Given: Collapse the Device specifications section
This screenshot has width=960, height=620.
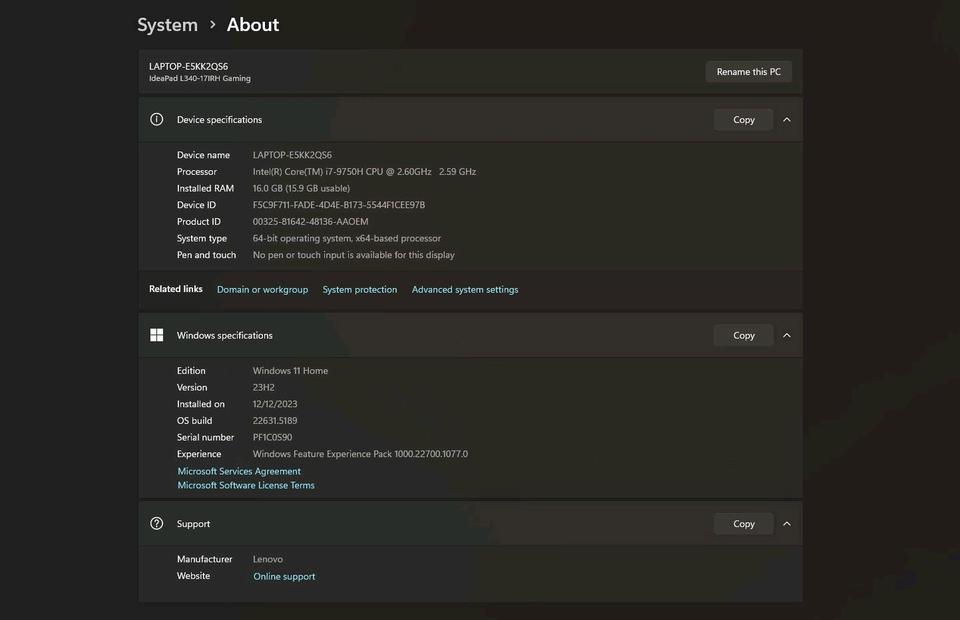Looking at the screenshot, I should (787, 120).
